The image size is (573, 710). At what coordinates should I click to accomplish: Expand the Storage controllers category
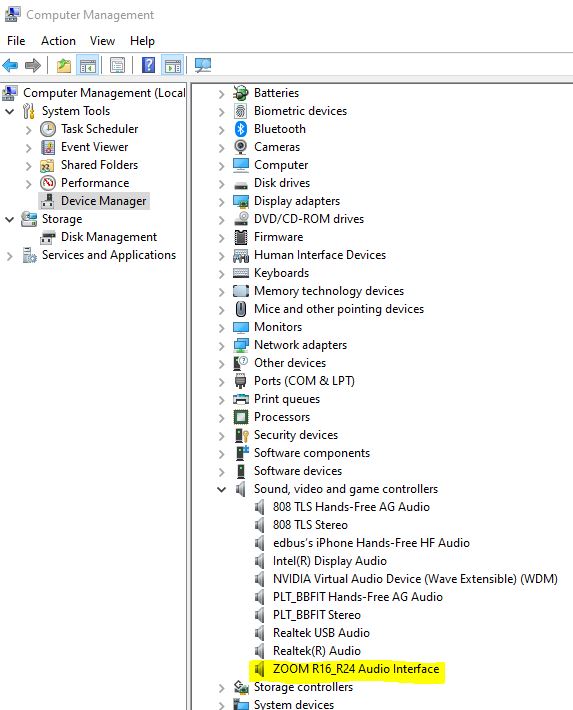pos(221,688)
